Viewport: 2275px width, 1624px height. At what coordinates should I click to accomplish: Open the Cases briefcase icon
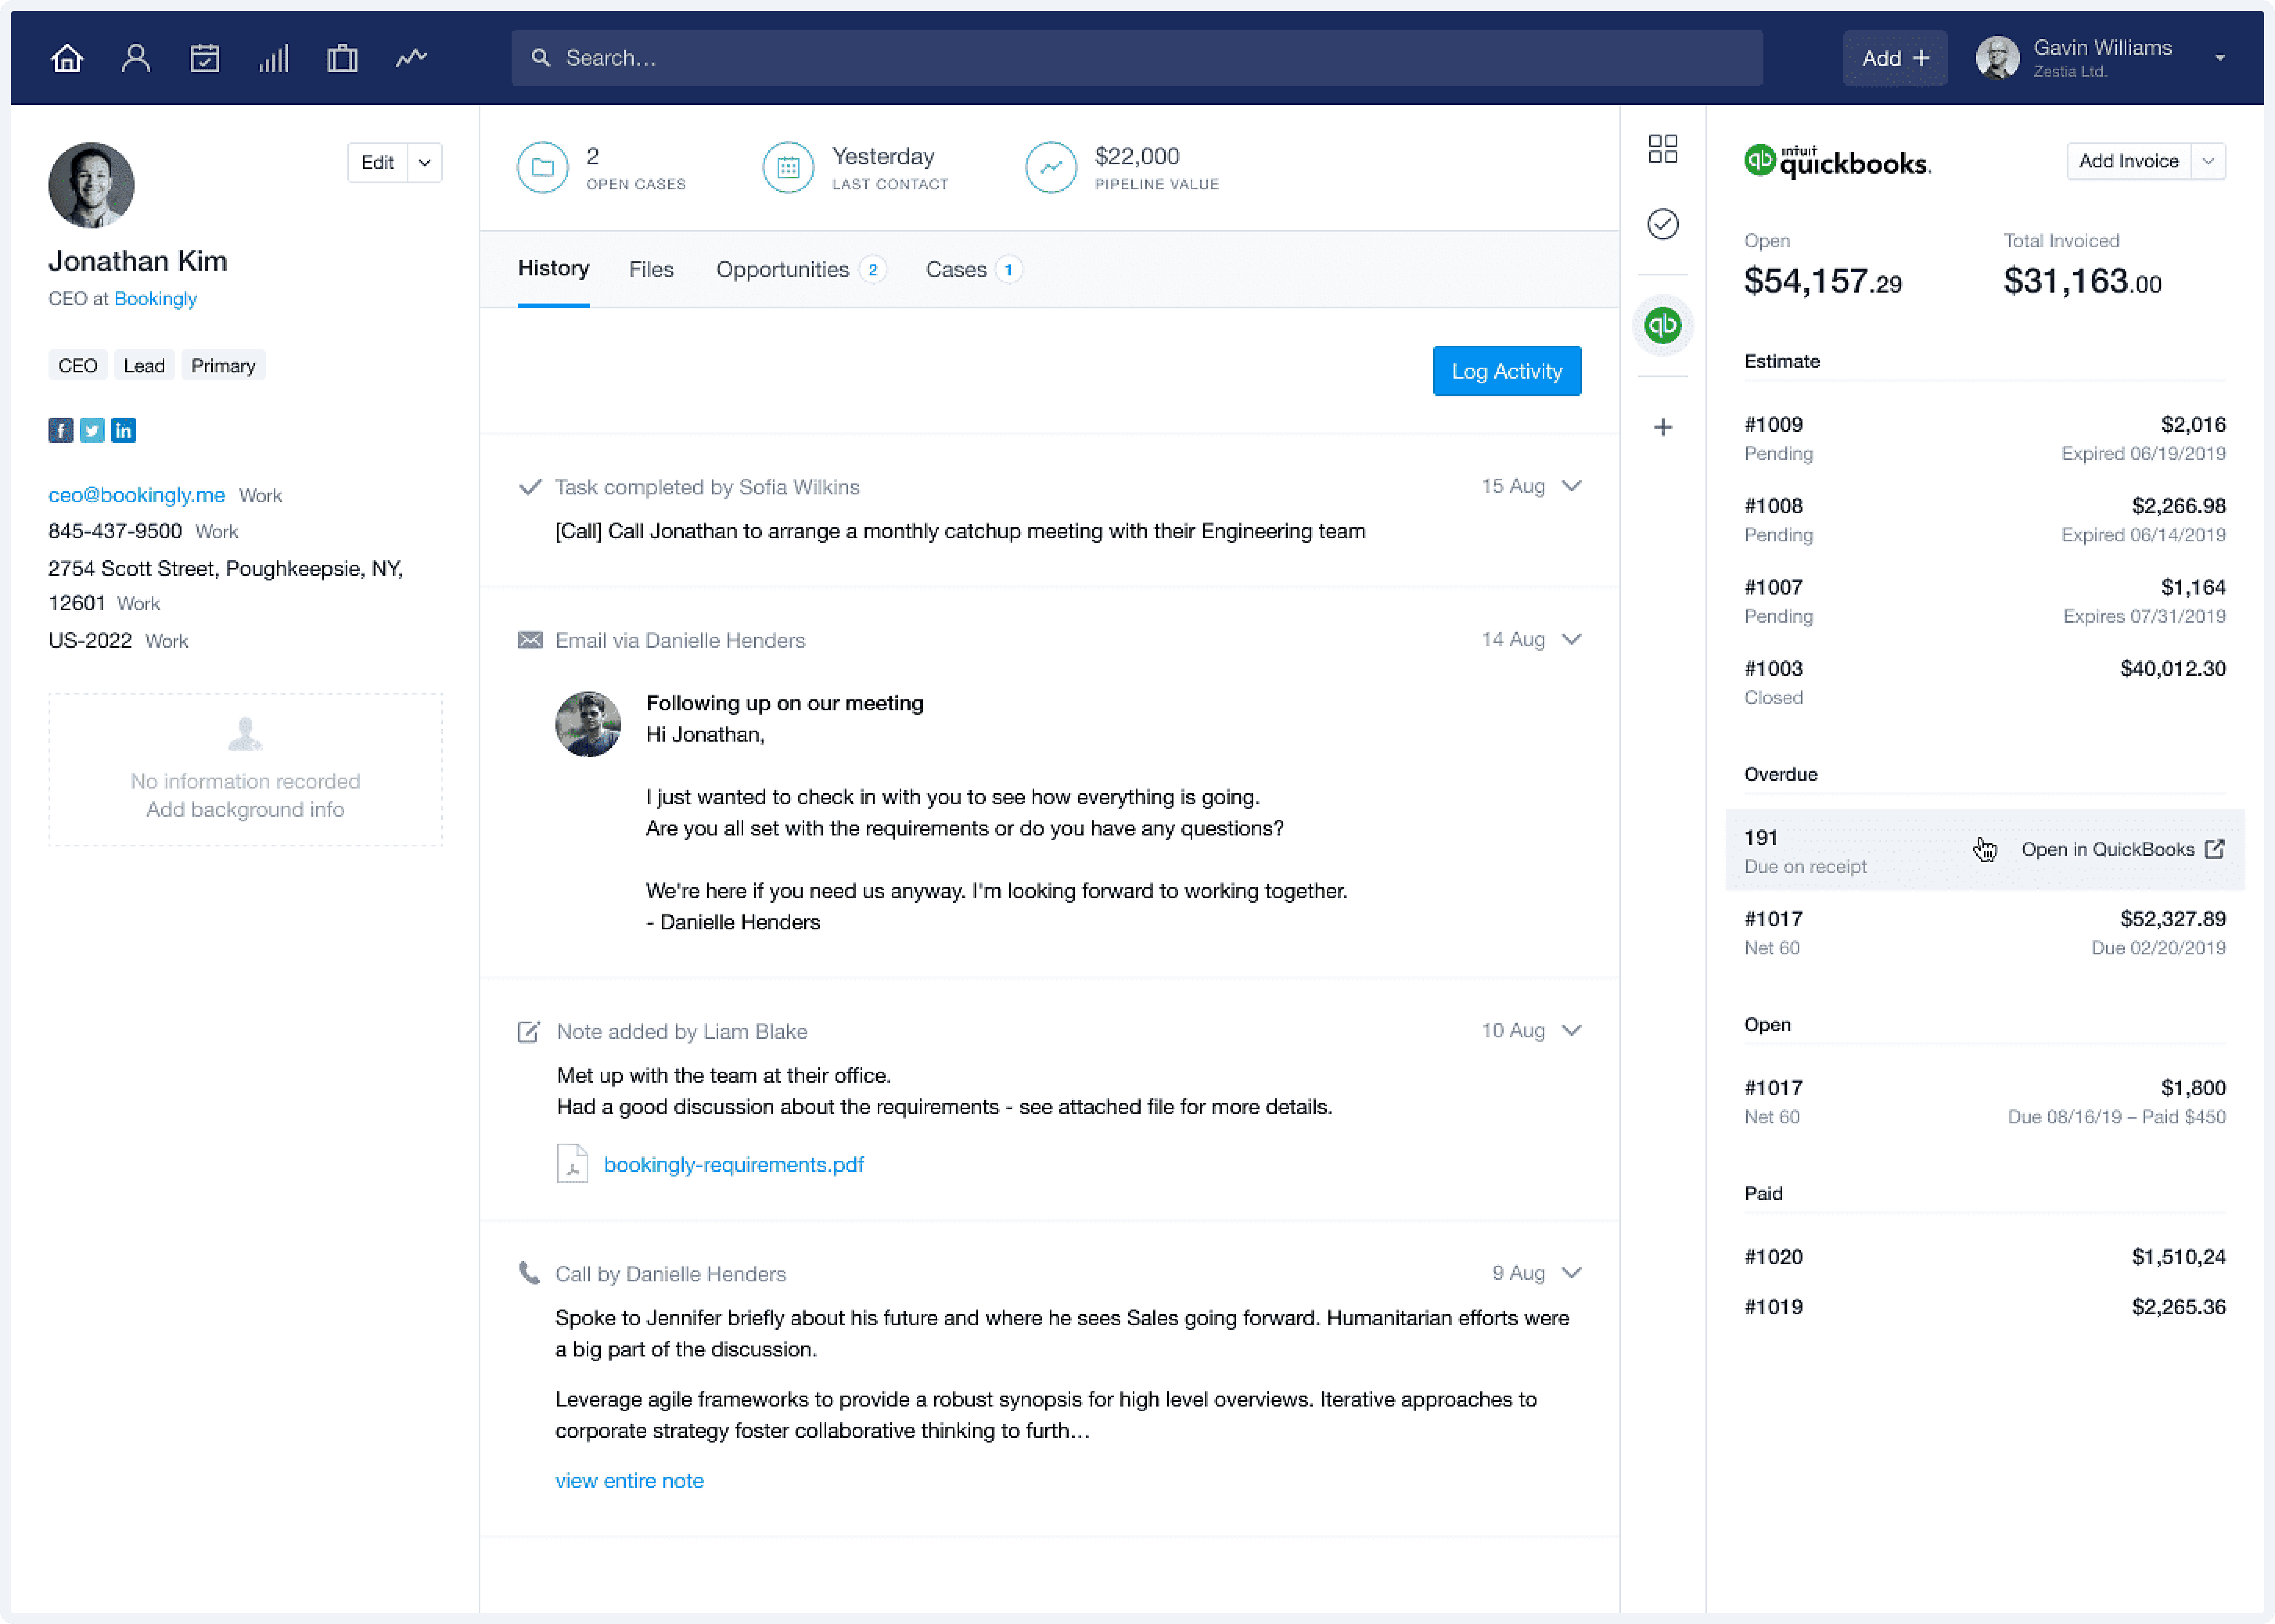(342, 58)
